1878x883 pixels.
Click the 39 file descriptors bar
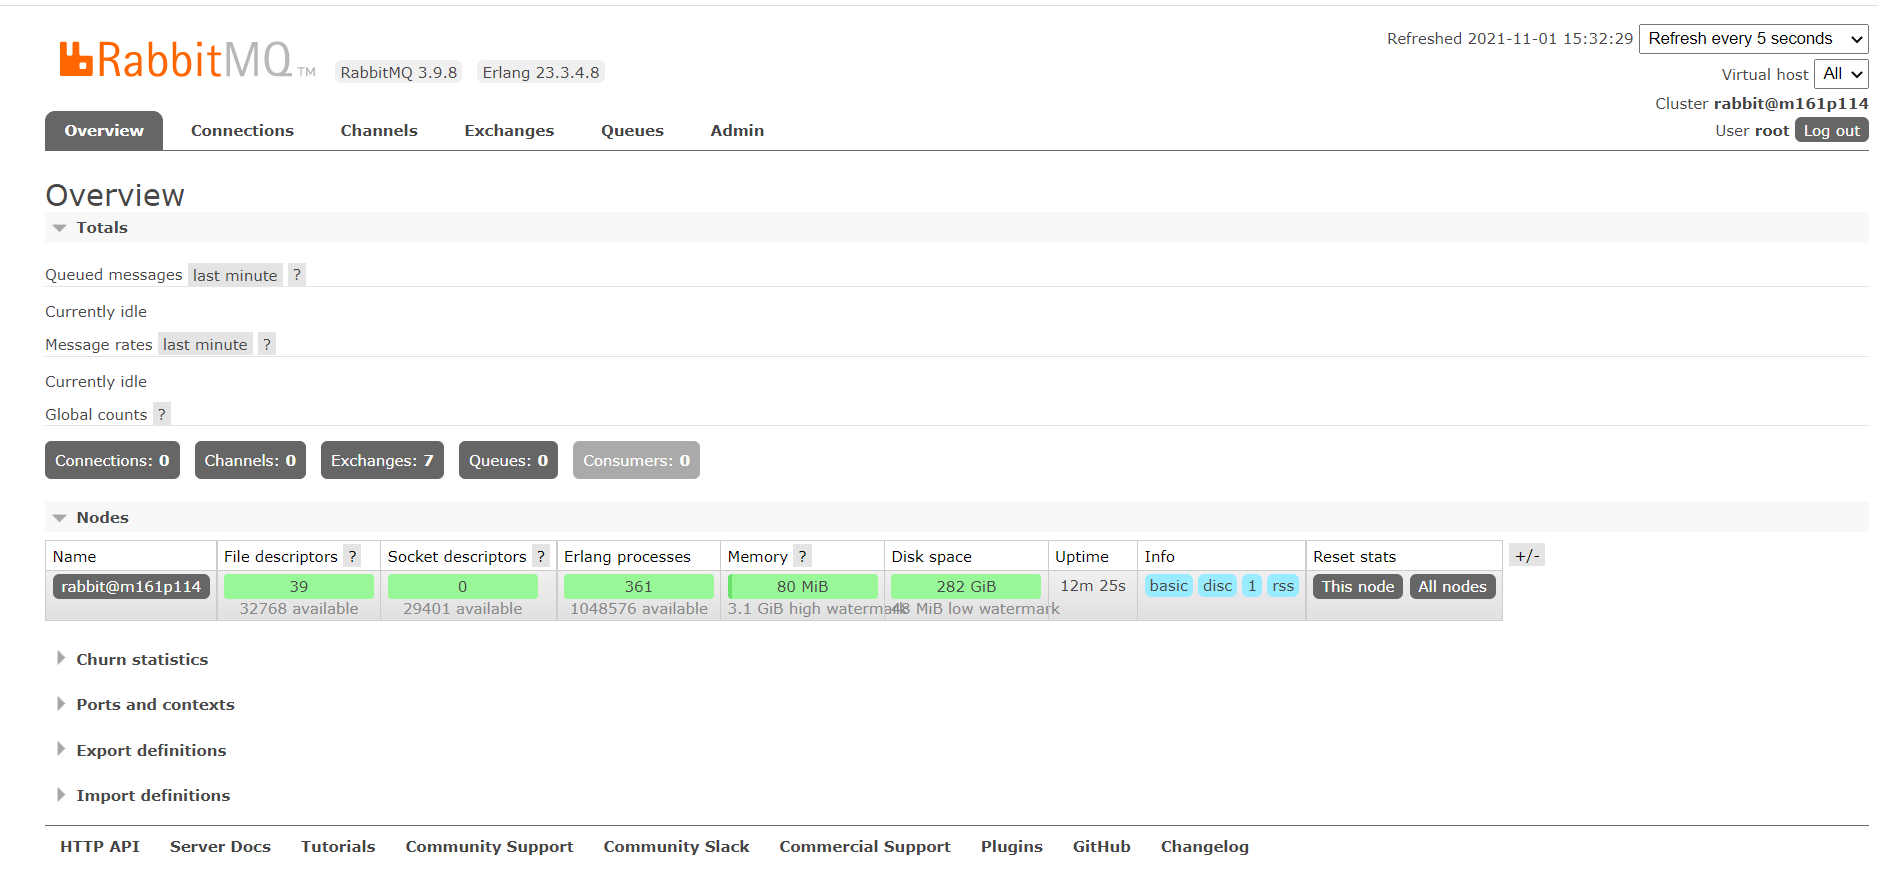click(x=299, y=586)
